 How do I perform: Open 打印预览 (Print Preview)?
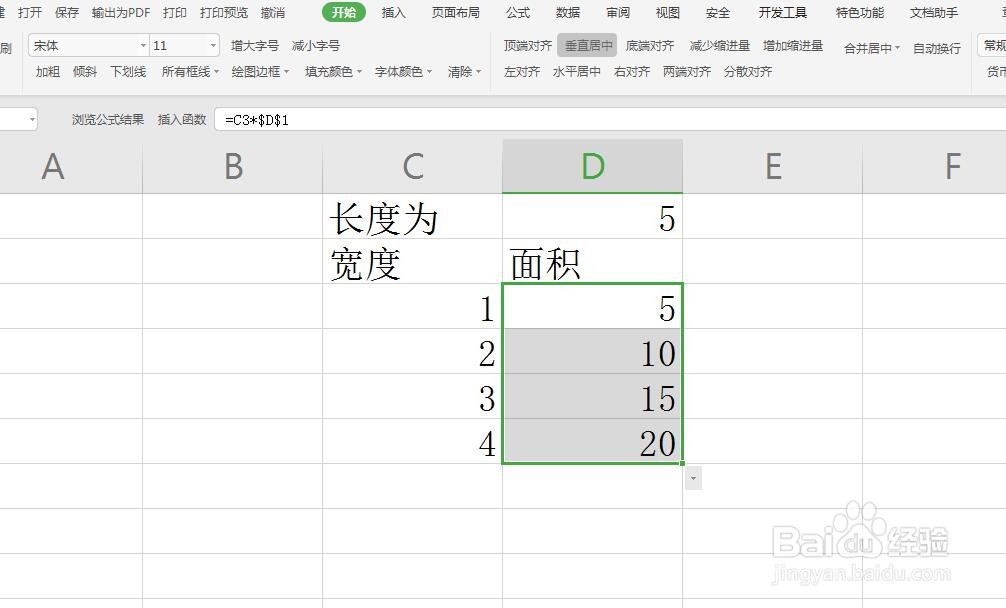click(226, 13)
